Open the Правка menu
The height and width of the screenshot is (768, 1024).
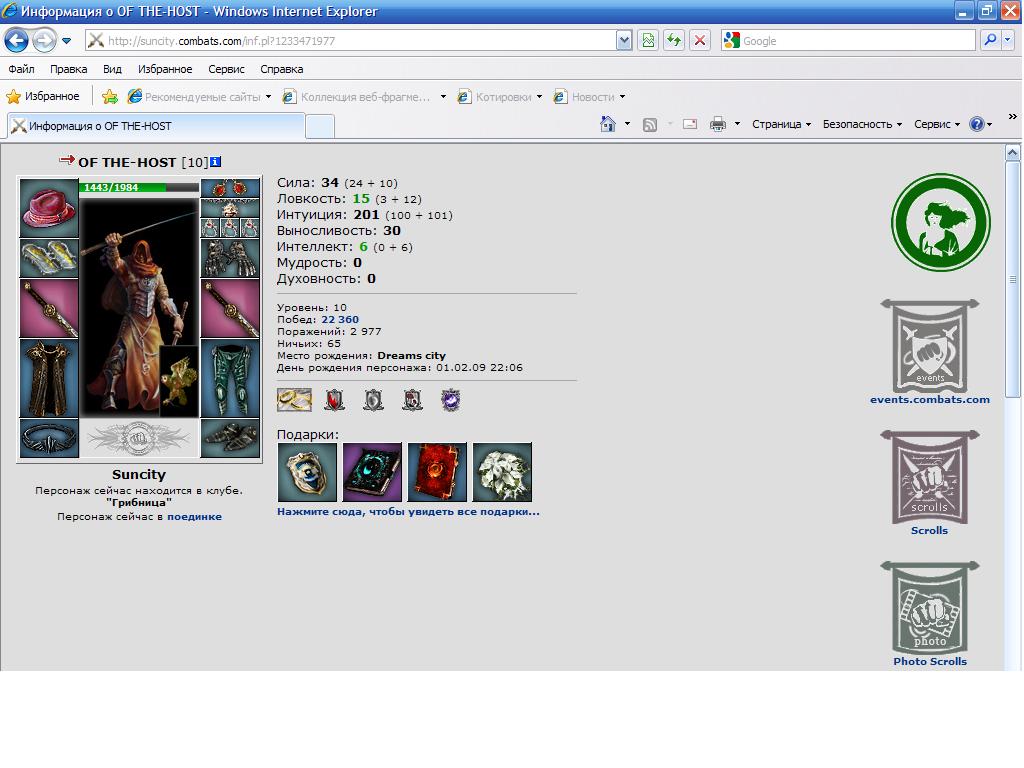click(69, 69)
